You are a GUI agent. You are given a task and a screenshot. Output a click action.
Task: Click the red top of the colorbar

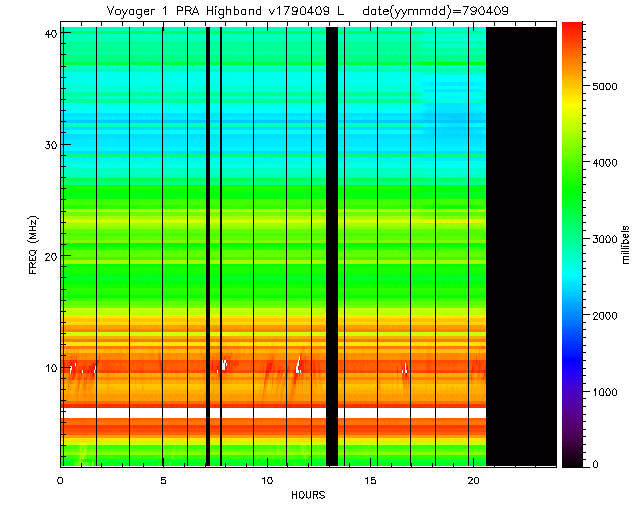pyautogui.click(x=572, y=31)
